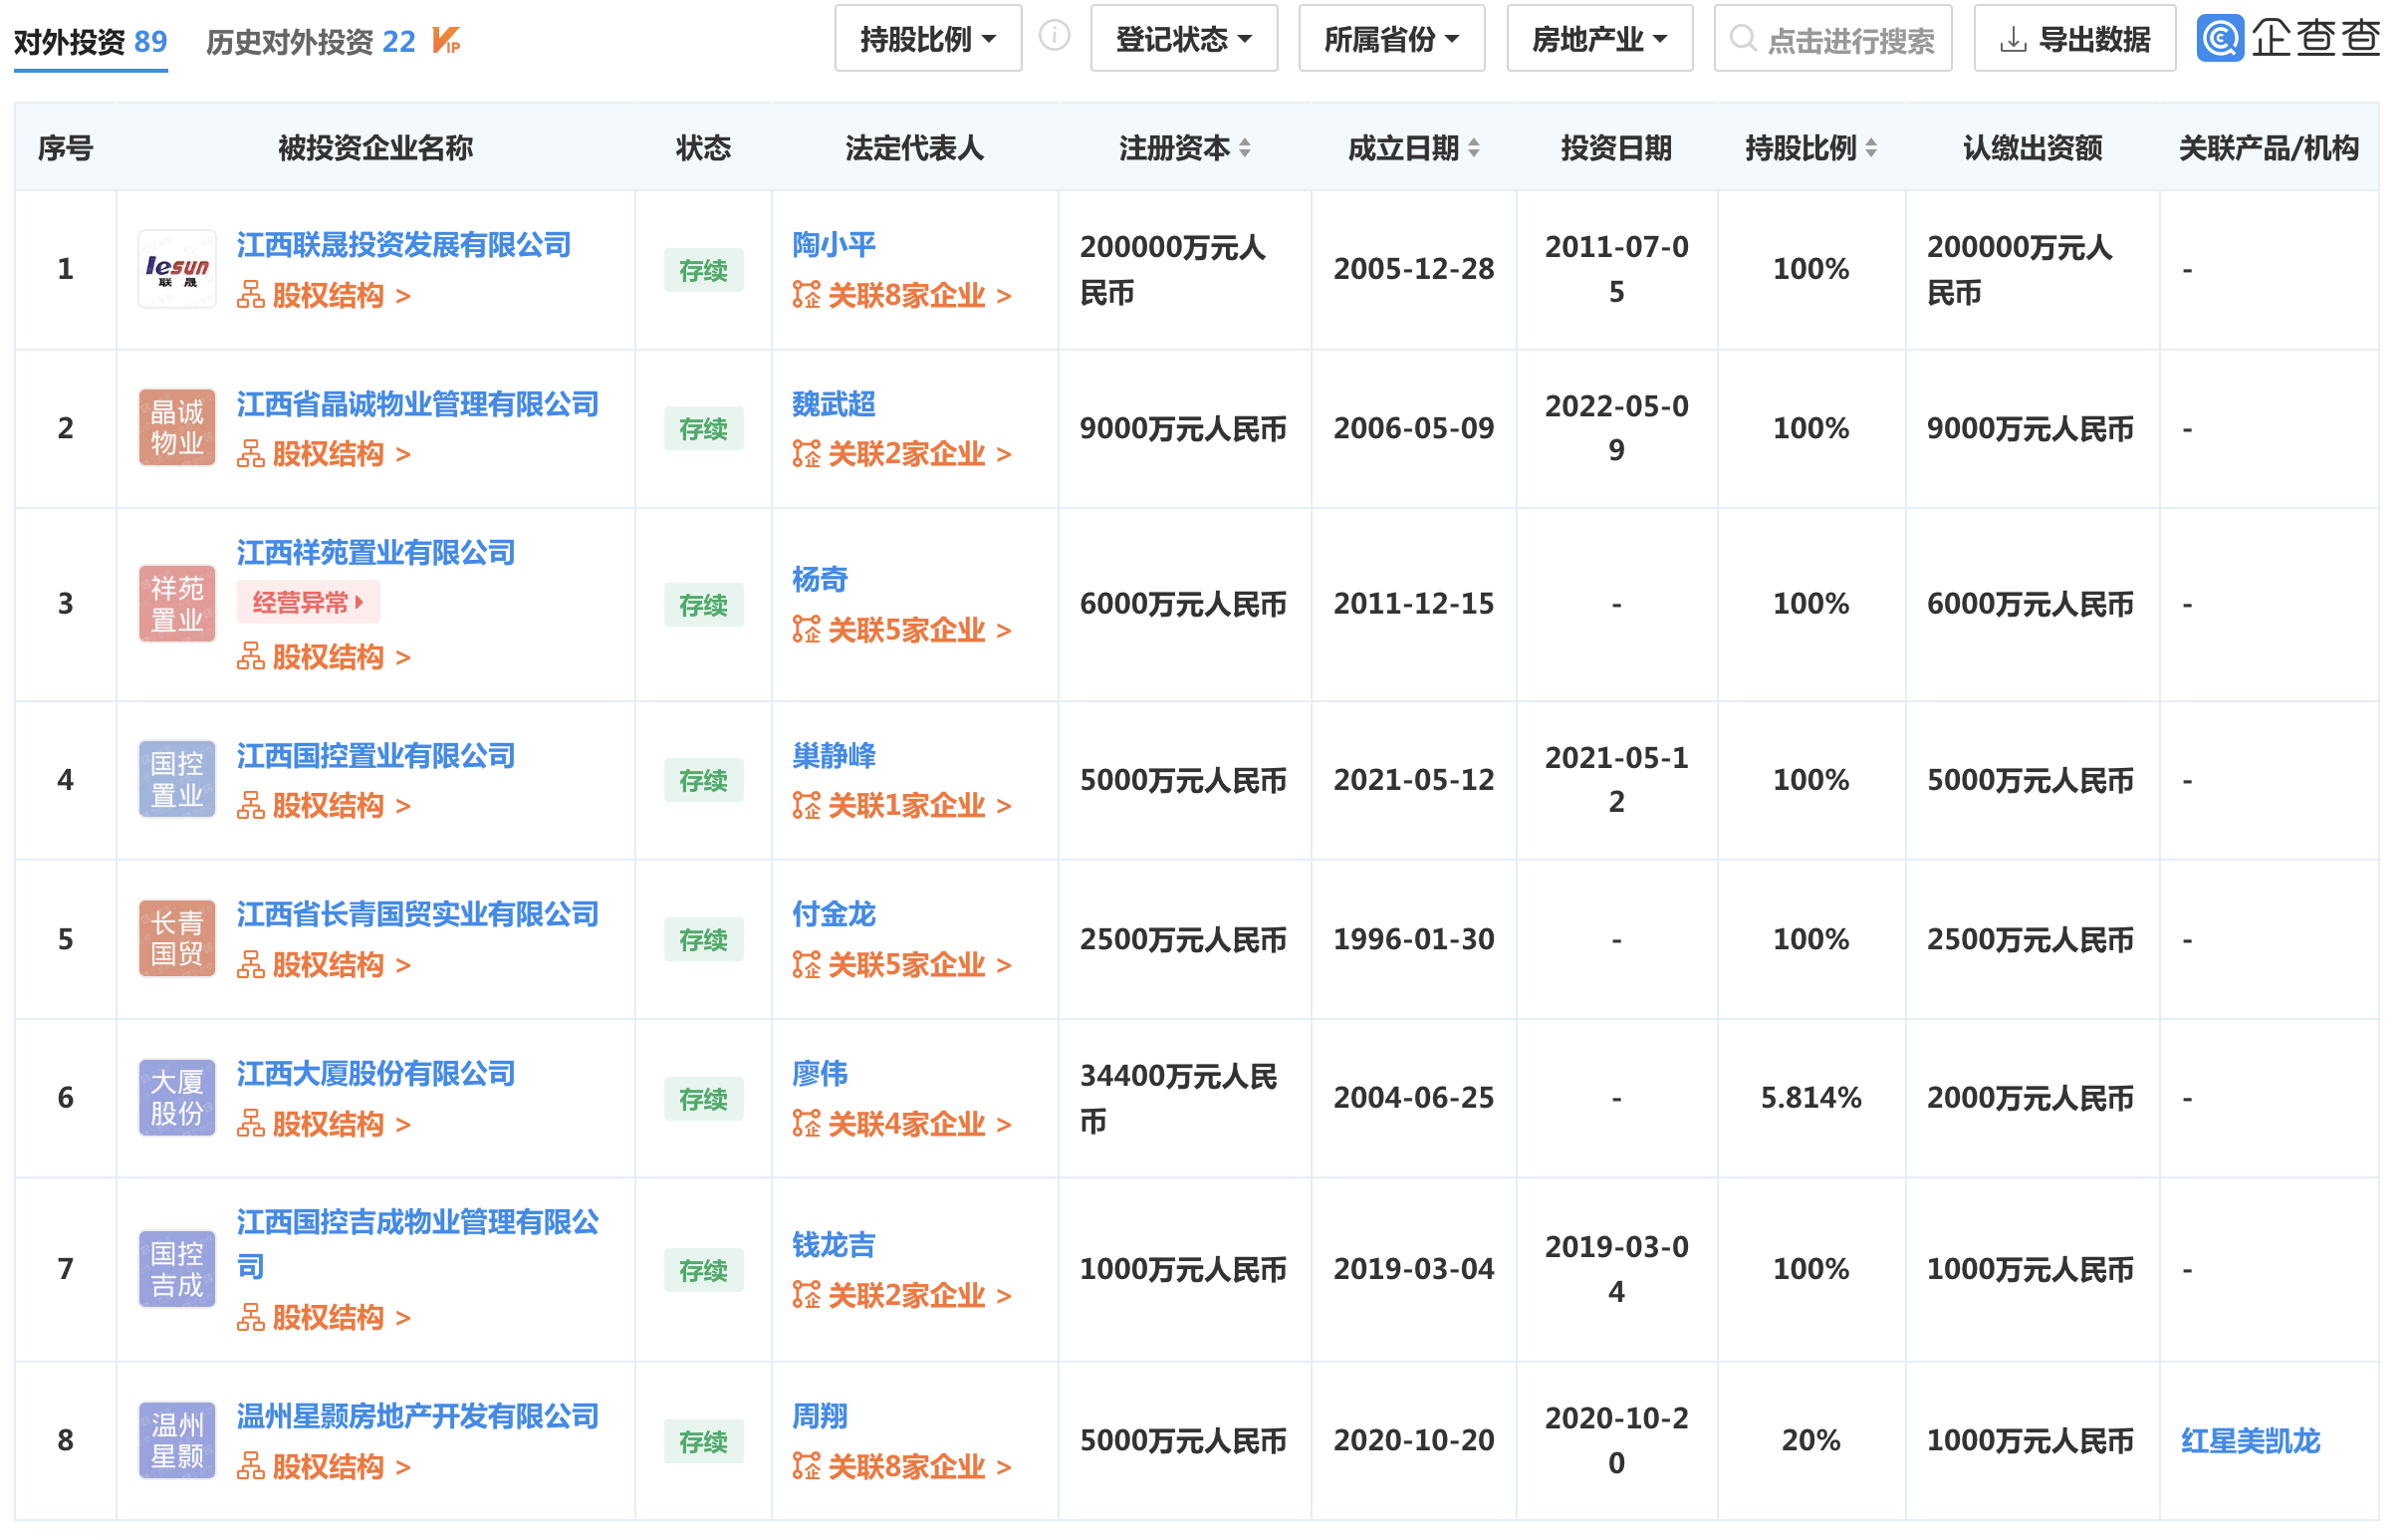Click the 长青国贸 company logo

point(177,939)
